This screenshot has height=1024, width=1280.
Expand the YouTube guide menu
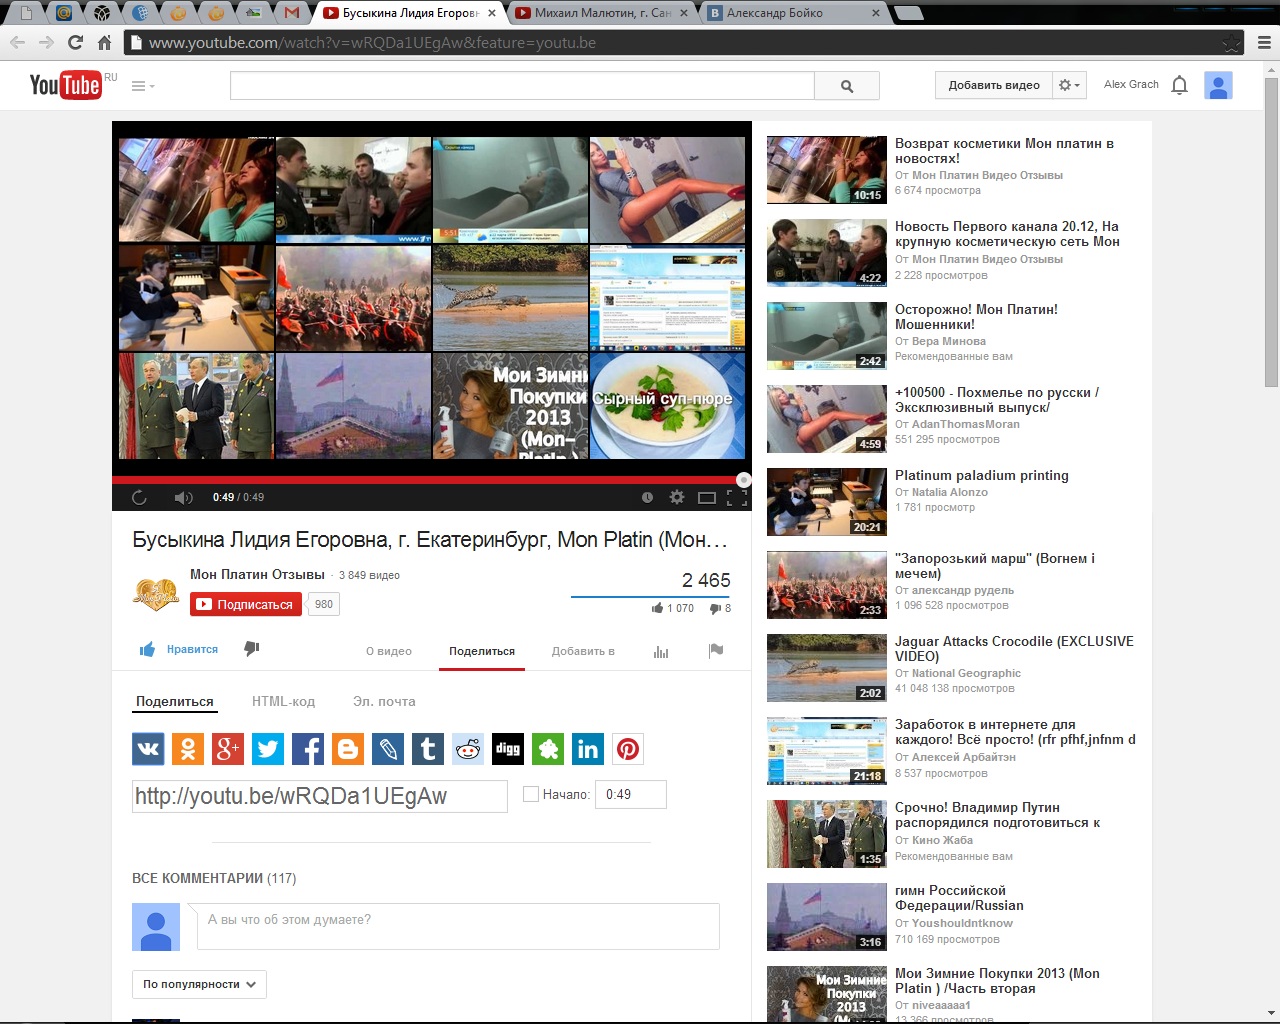click(x=143, y=86)
